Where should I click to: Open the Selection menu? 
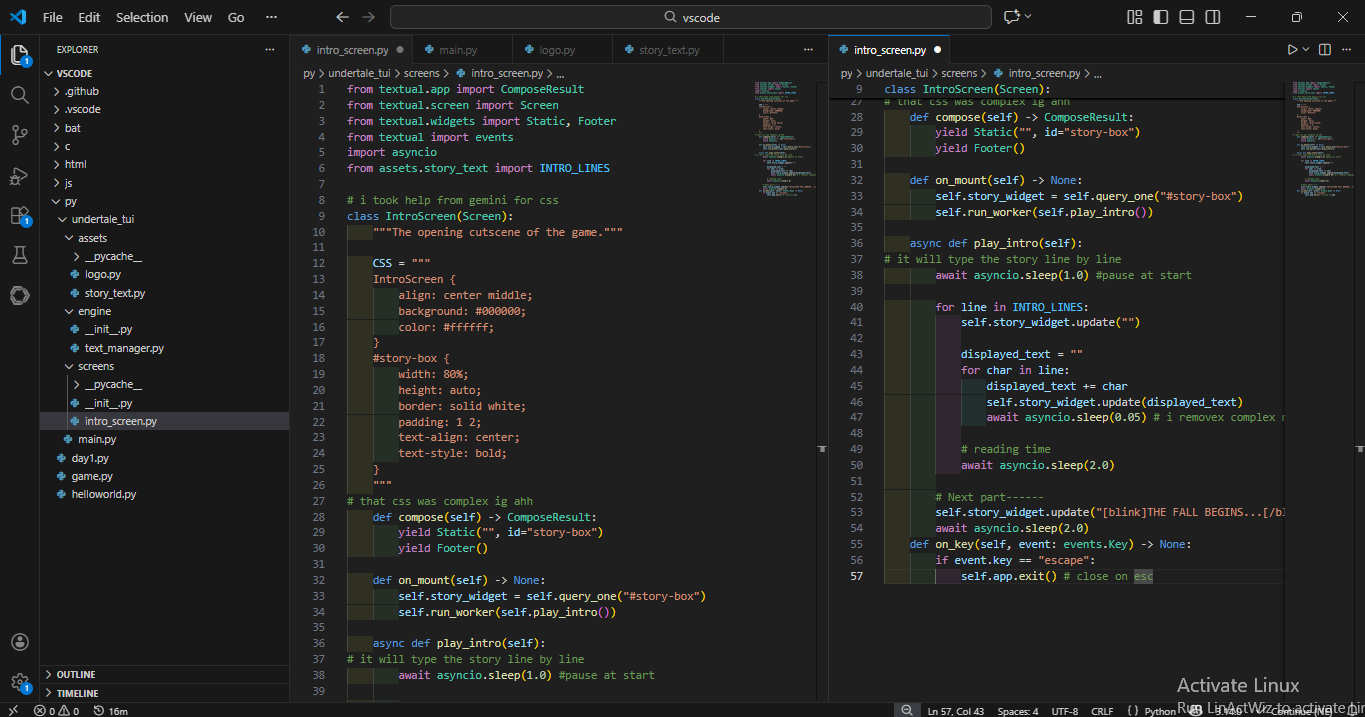pos(142,17)
